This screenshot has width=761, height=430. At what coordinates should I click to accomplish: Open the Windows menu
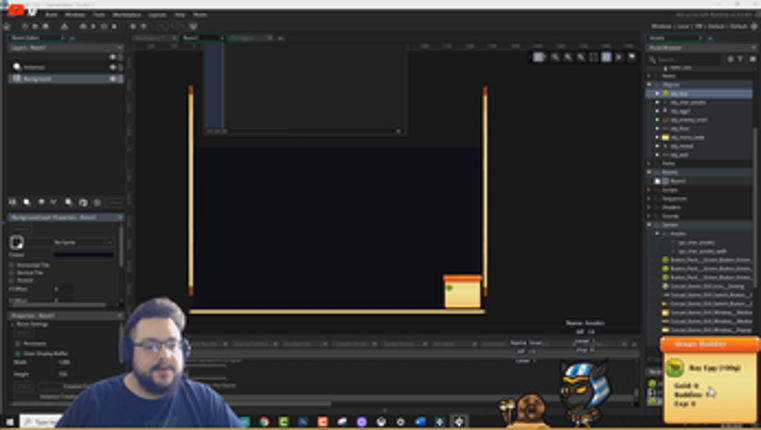click(75, 15)
